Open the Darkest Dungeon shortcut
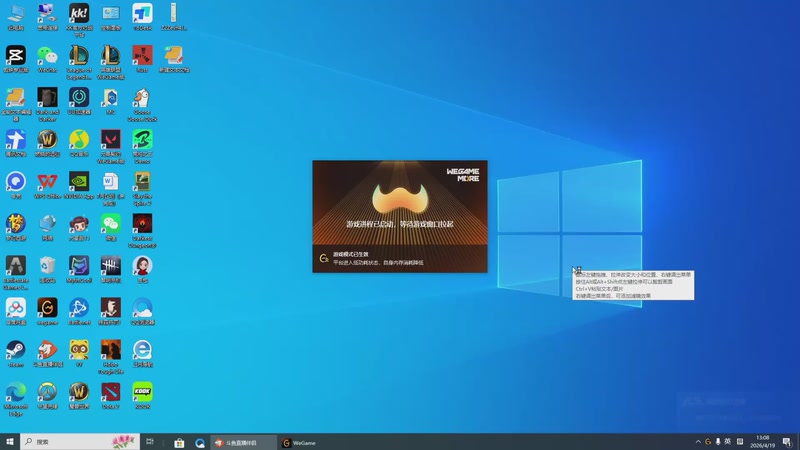The image size is (800, 450). 142,231
